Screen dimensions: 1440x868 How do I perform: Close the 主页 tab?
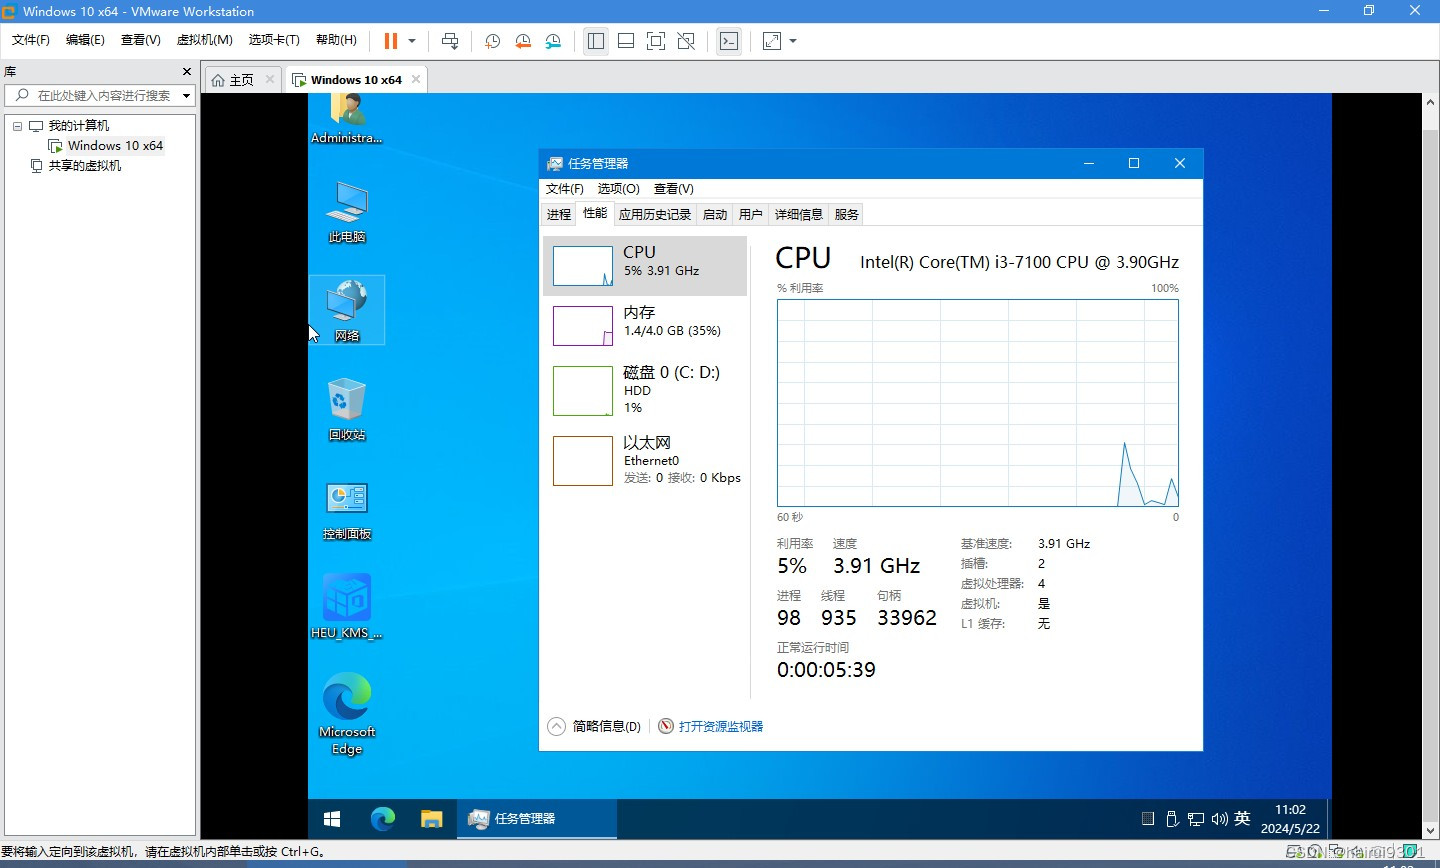(270, 79)
